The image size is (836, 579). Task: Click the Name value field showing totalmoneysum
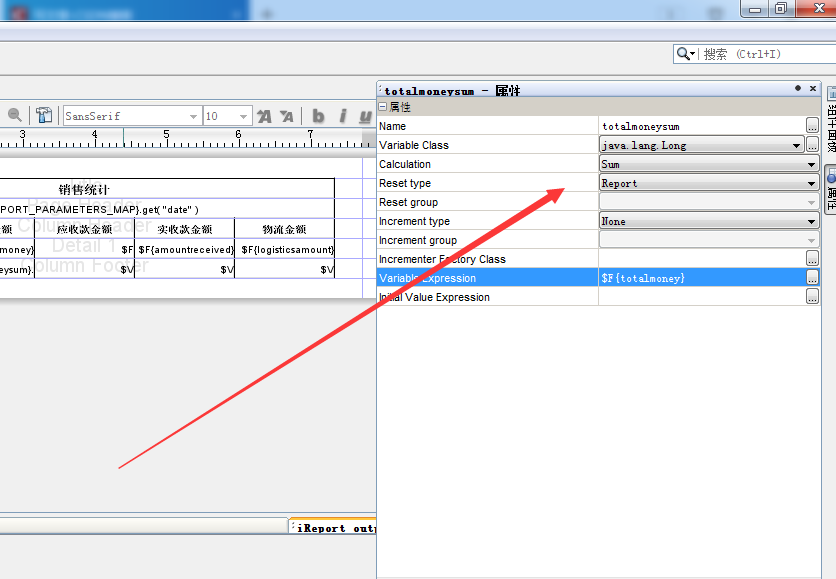point(690,126)
